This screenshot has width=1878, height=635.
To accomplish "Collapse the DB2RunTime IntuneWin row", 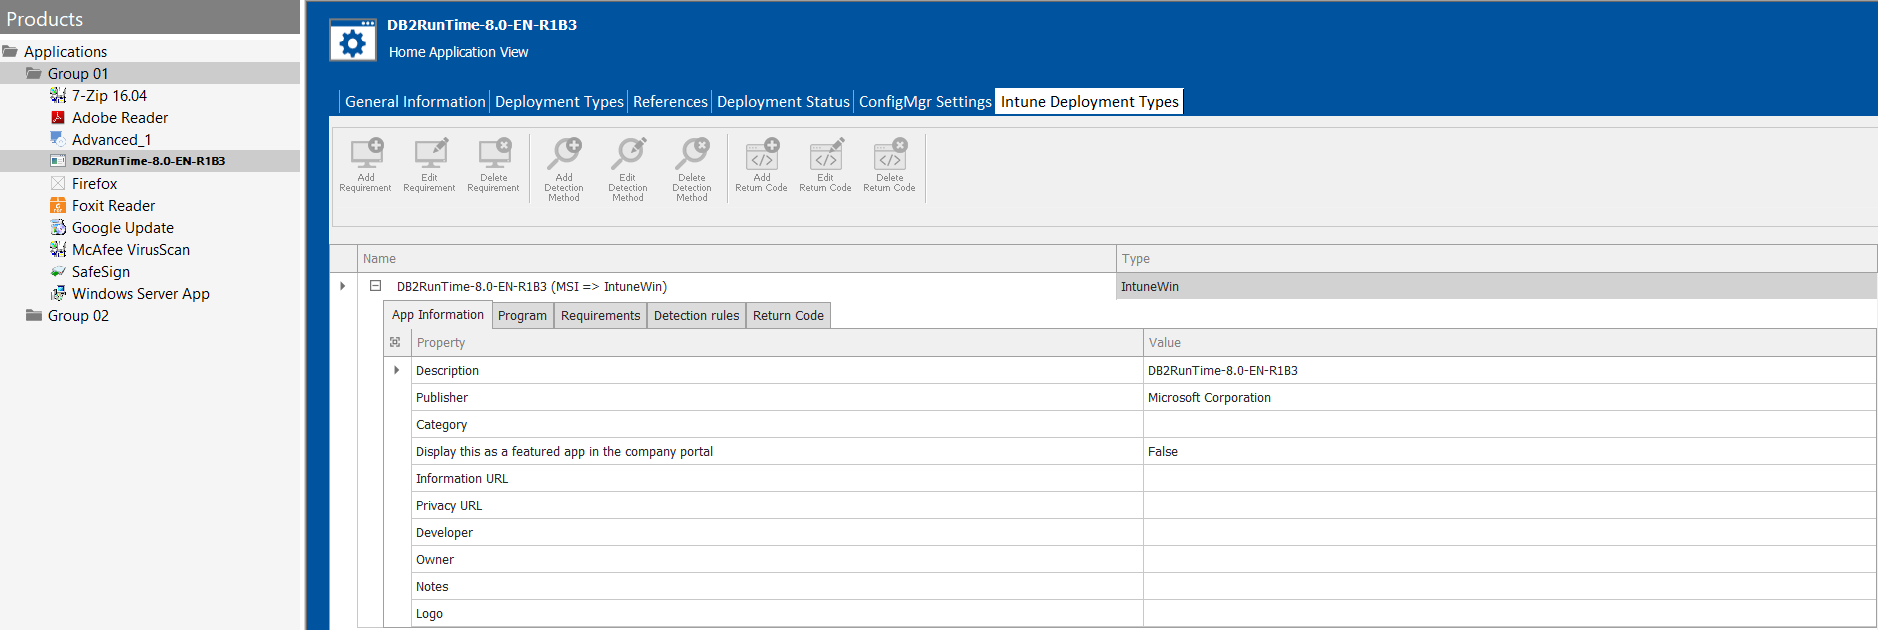I will [x=376, y=286].
